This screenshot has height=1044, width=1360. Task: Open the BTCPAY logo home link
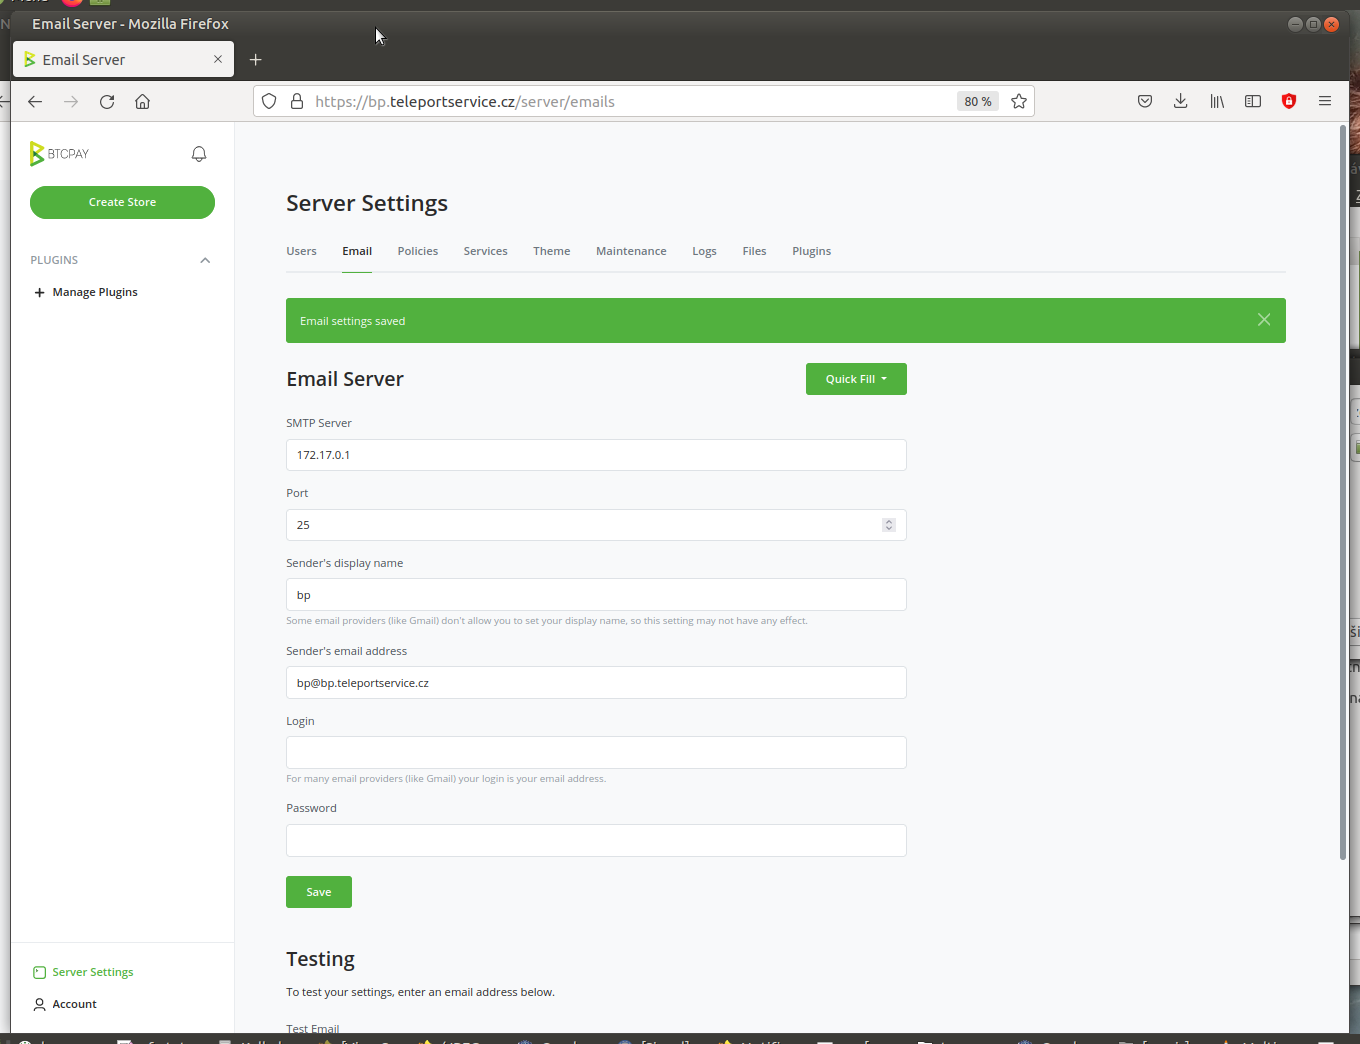tap(60, 153)
